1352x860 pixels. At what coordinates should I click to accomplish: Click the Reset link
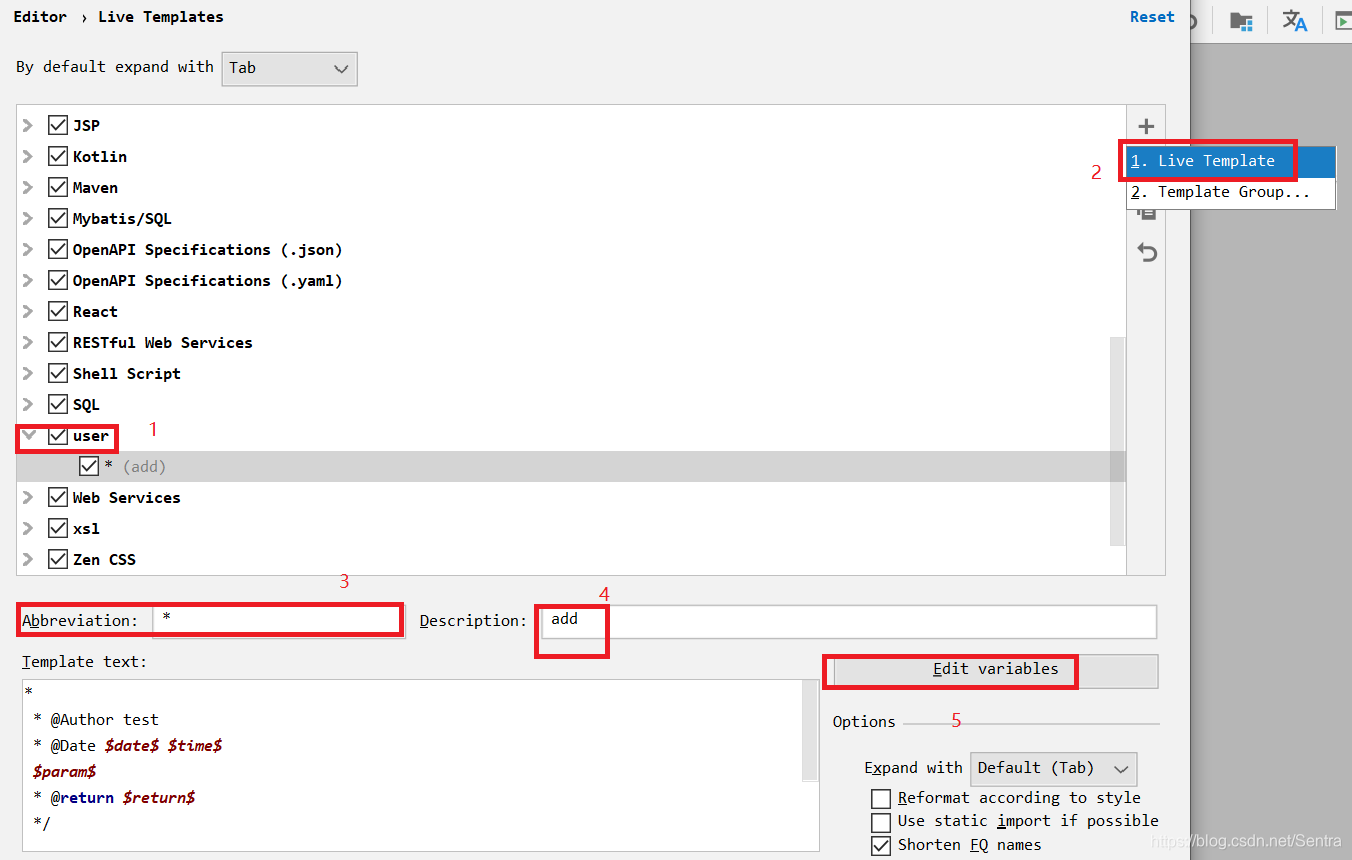pos(1152,17)
